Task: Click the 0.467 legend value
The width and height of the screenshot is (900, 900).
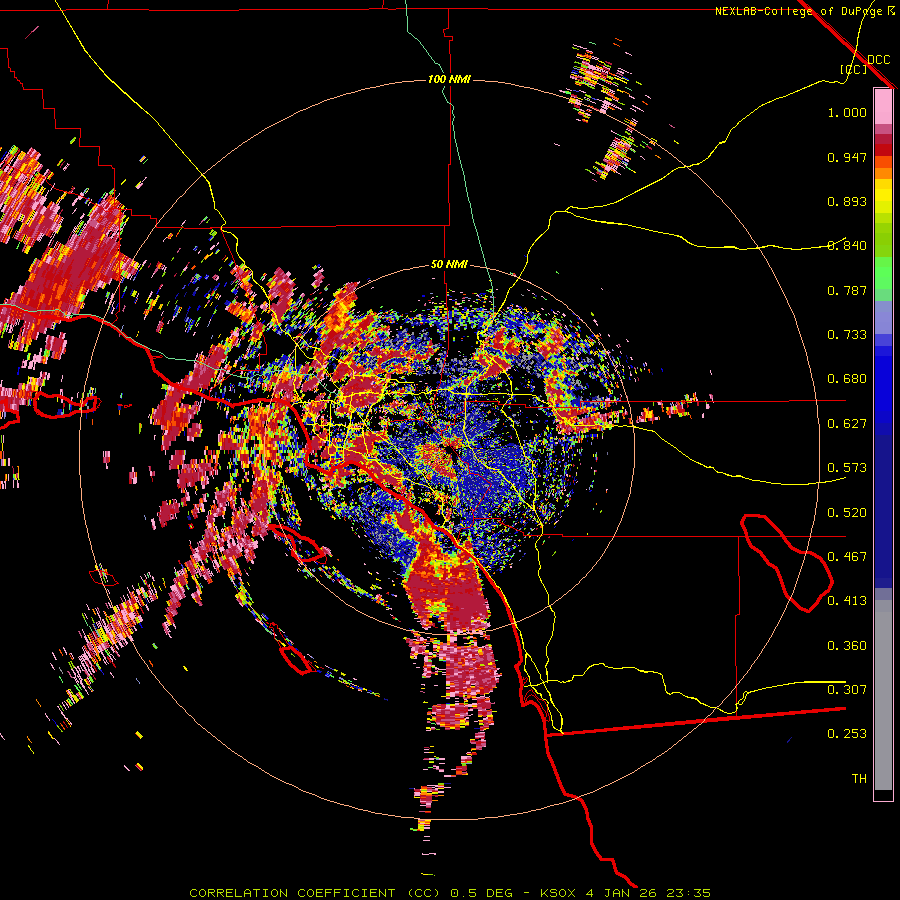Action: (x=847, y=557)
